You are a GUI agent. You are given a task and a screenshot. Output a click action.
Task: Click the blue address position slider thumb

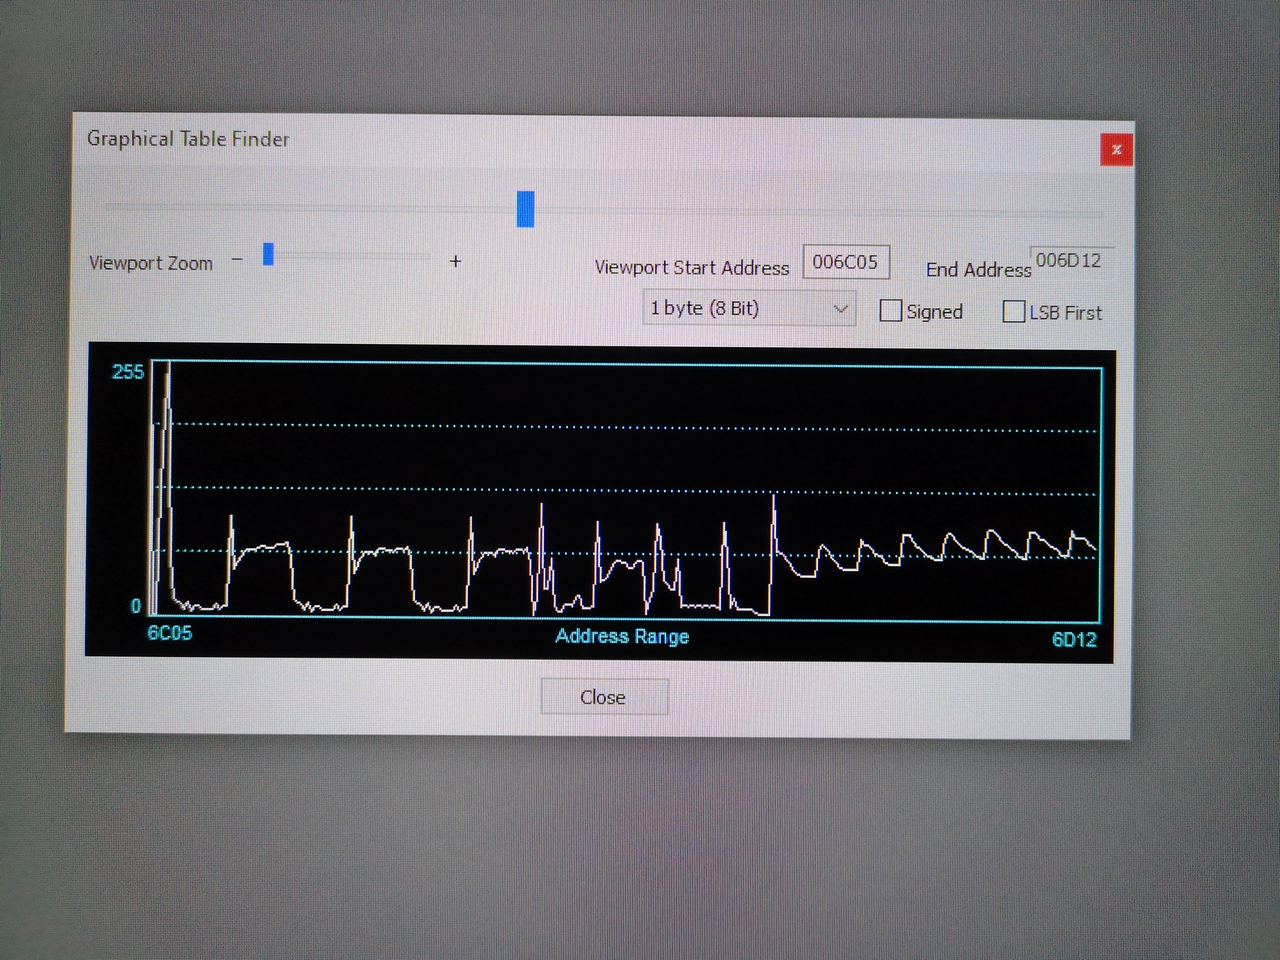[x=525, y=209]
